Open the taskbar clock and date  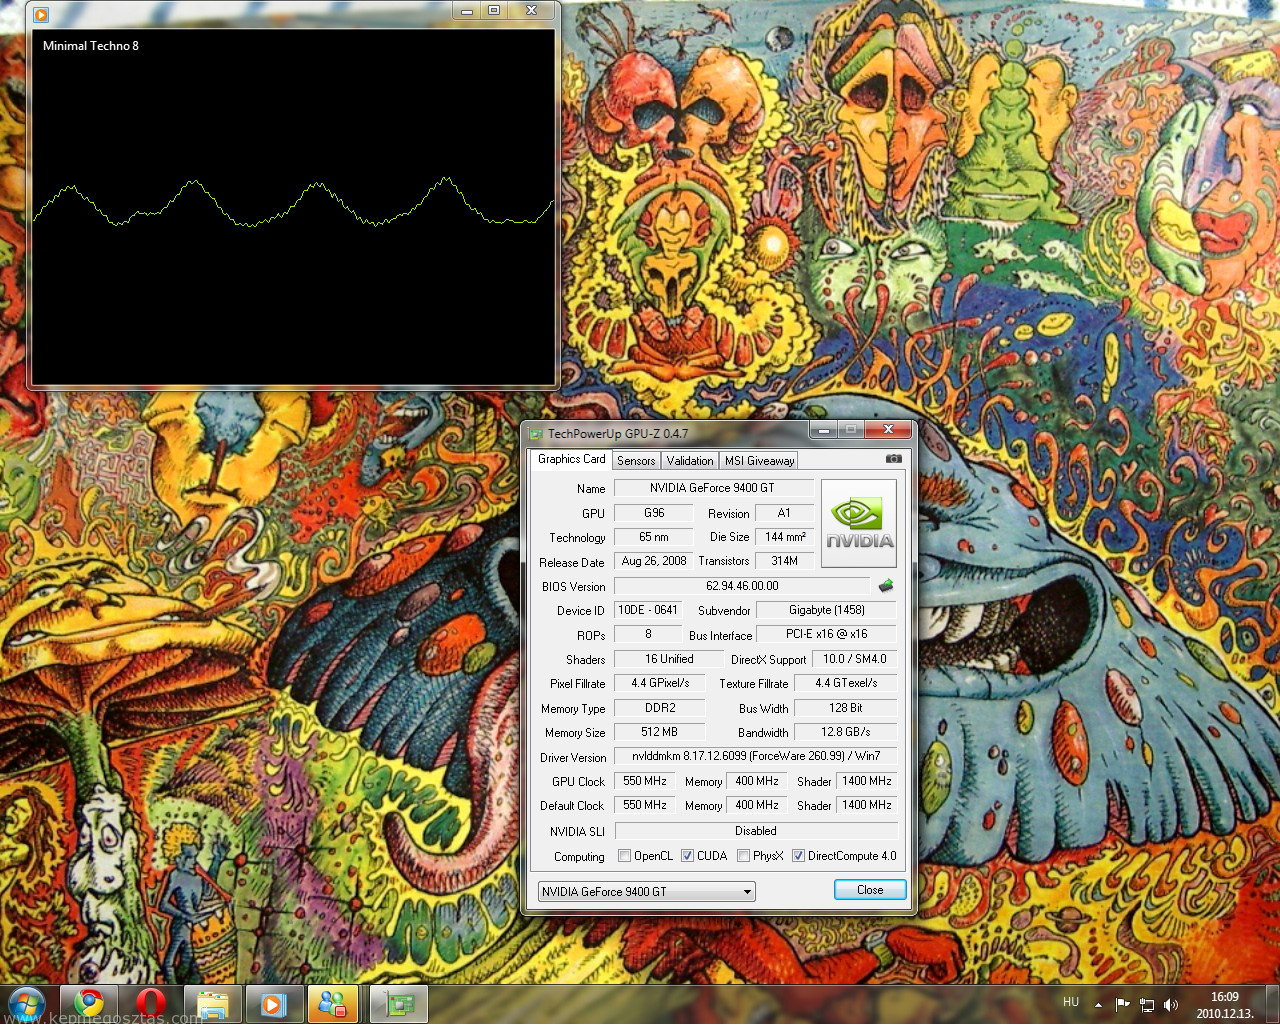(1225, 1005)
